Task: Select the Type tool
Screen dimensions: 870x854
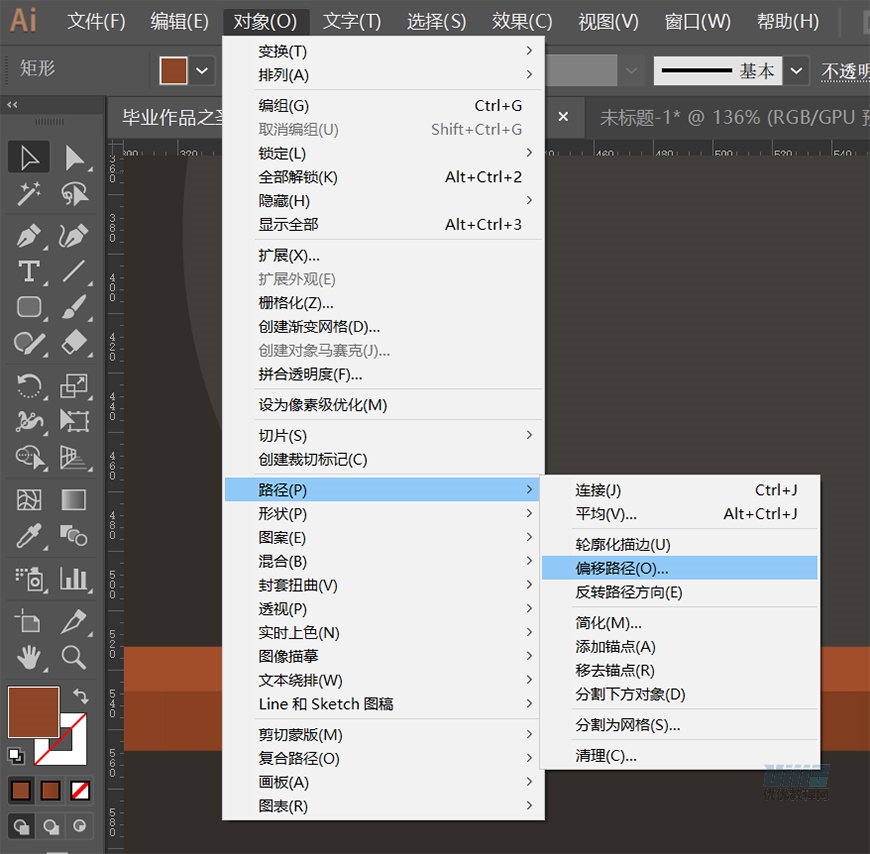Action: pos(29,271)
